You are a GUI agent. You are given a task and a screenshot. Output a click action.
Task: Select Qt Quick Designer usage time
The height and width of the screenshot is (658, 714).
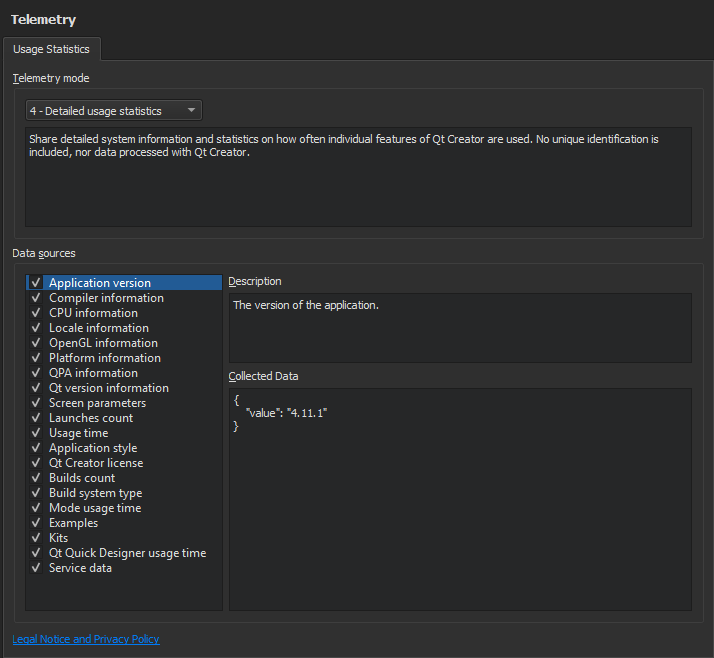[128, 553]
